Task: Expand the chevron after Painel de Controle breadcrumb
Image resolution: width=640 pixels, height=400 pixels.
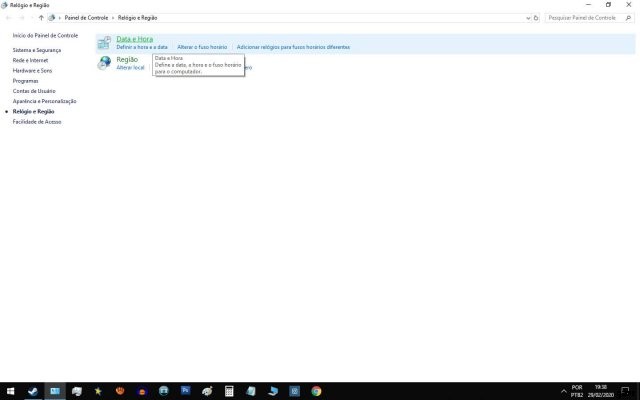Action: [113, 18]
